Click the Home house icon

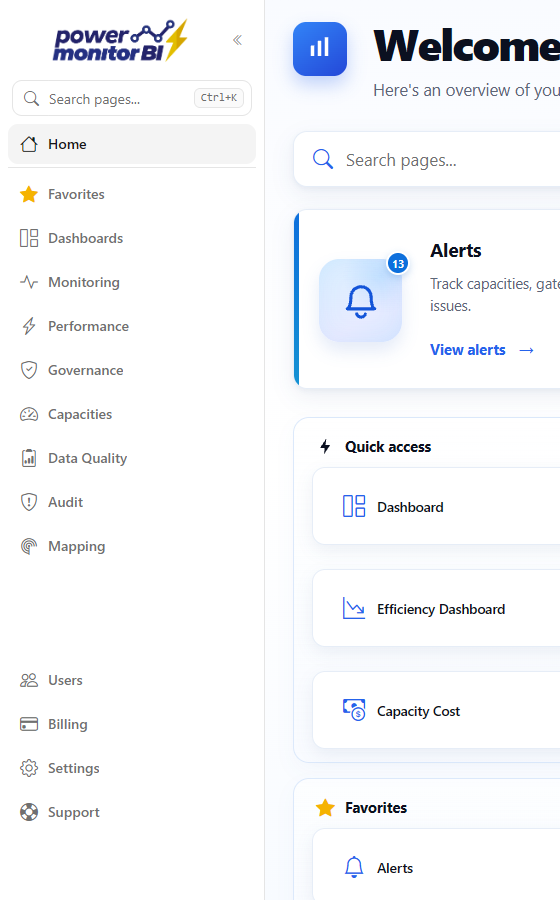point(29,144)
